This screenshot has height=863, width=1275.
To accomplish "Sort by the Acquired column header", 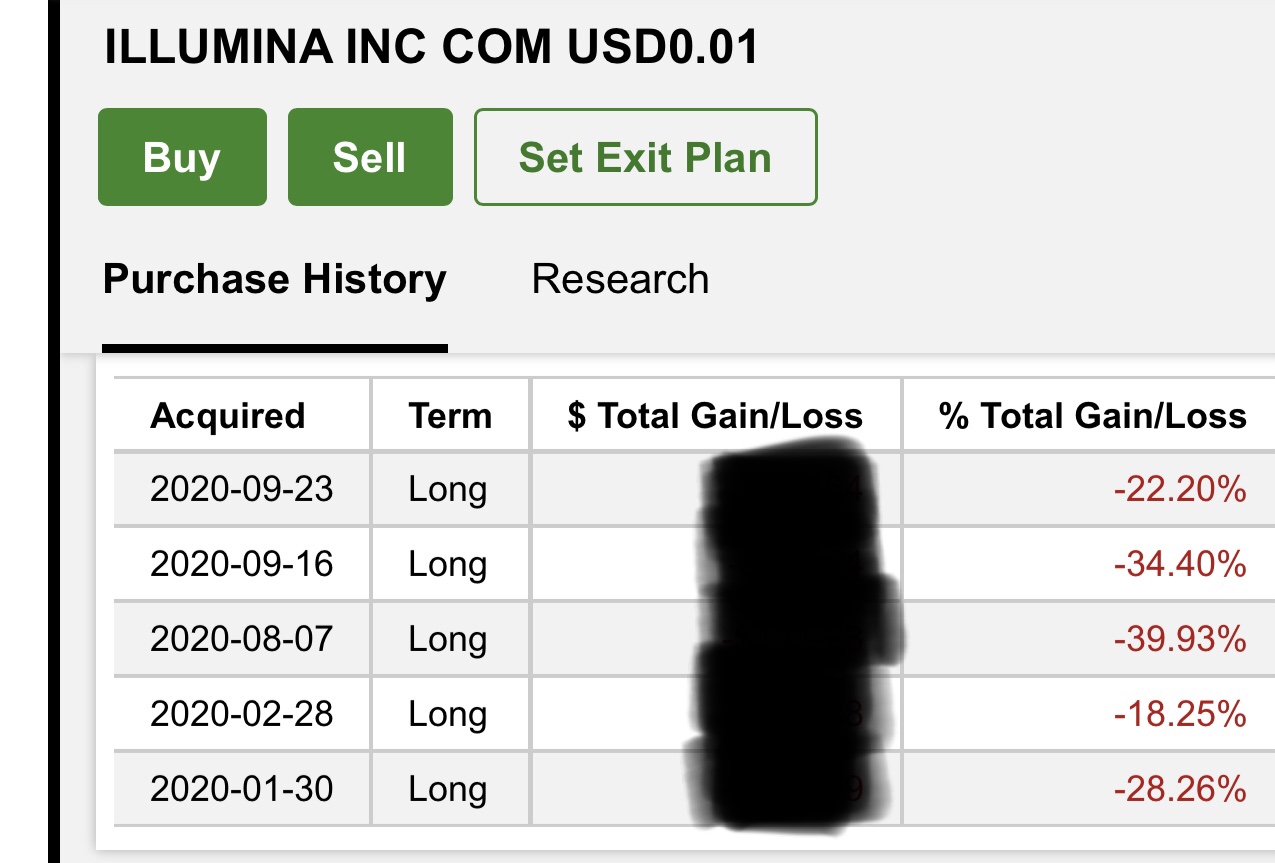I will click(227, 416).
